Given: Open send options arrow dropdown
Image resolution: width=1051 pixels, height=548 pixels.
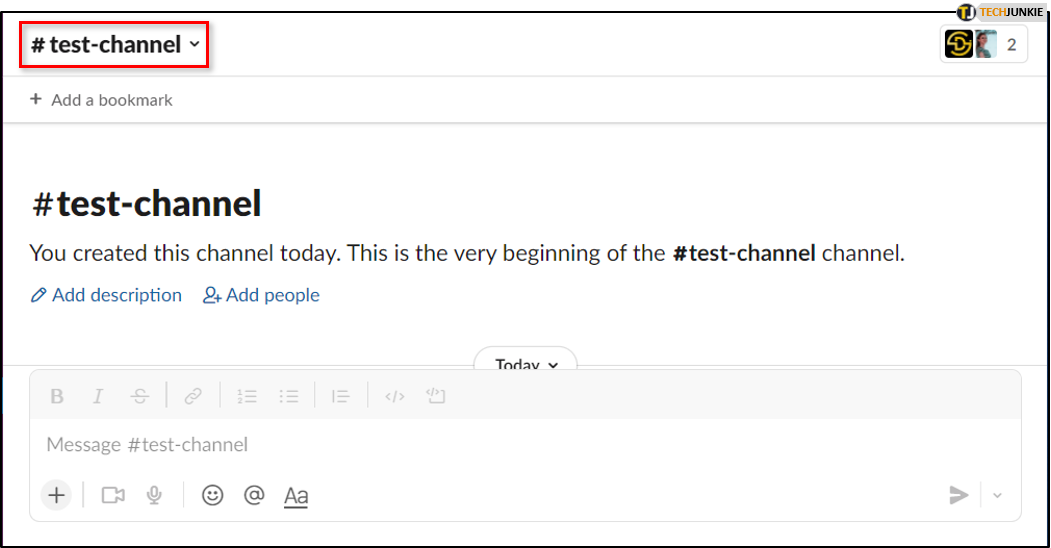Looking at the screenshot, I should [997, 495].
